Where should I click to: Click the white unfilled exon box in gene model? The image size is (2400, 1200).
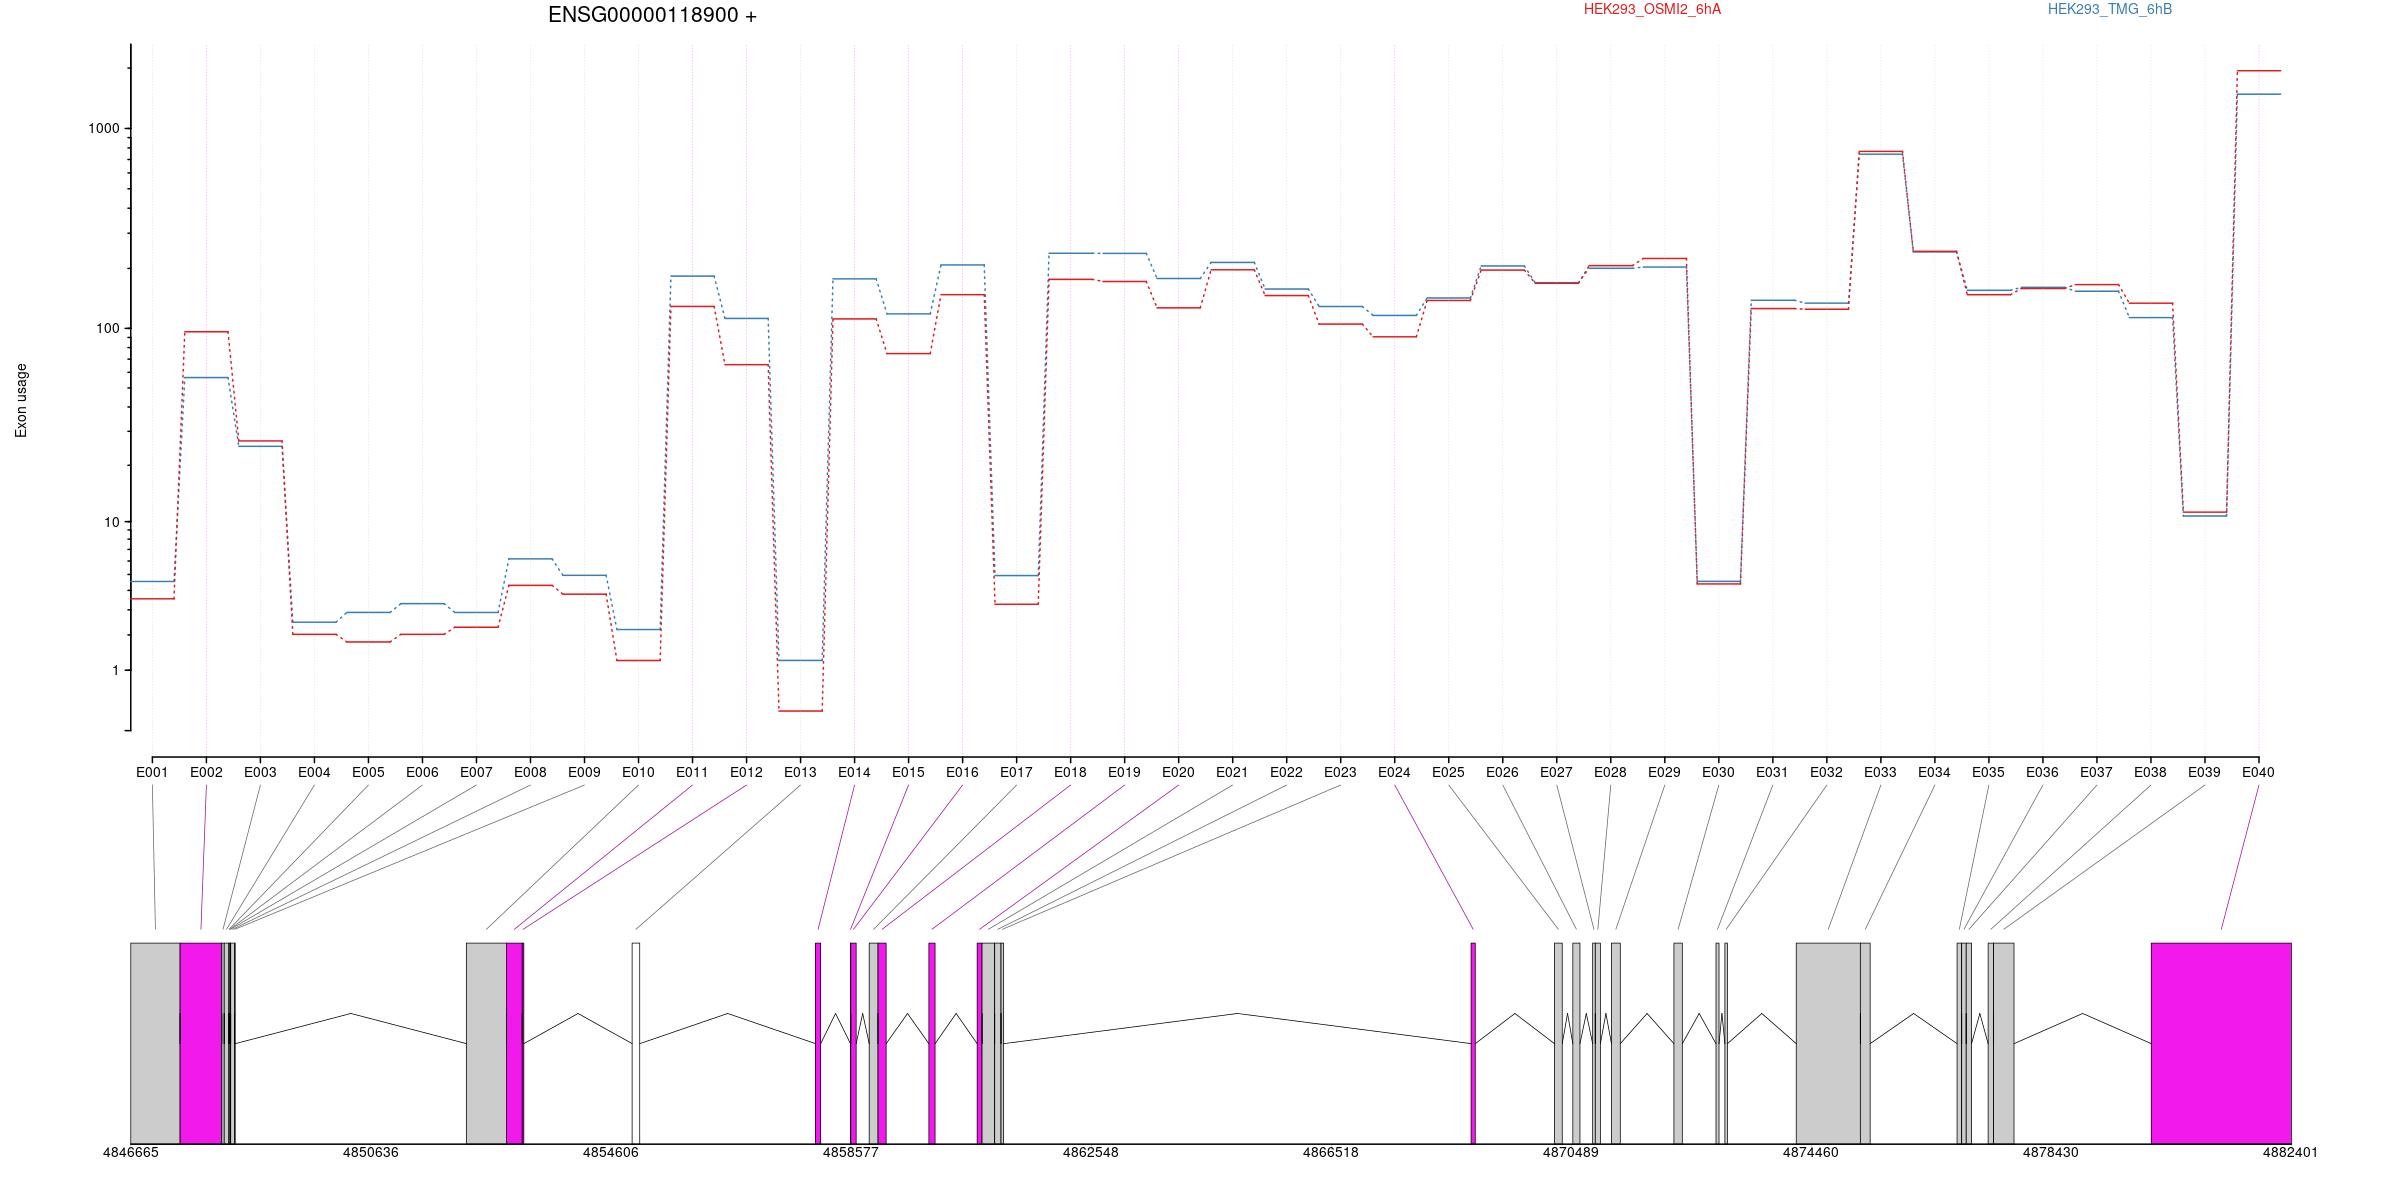[636, 1043]
